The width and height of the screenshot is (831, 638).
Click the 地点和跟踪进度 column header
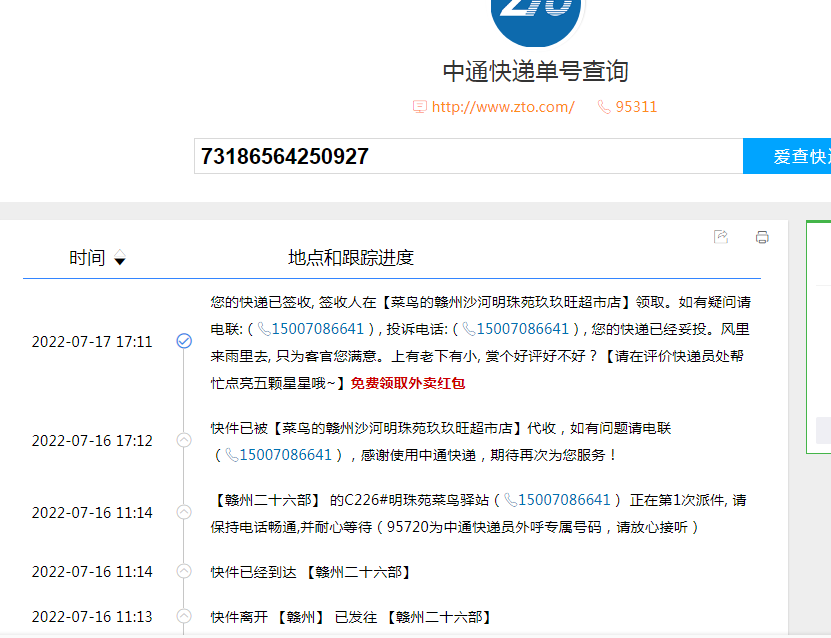click(x=351, y=258)
